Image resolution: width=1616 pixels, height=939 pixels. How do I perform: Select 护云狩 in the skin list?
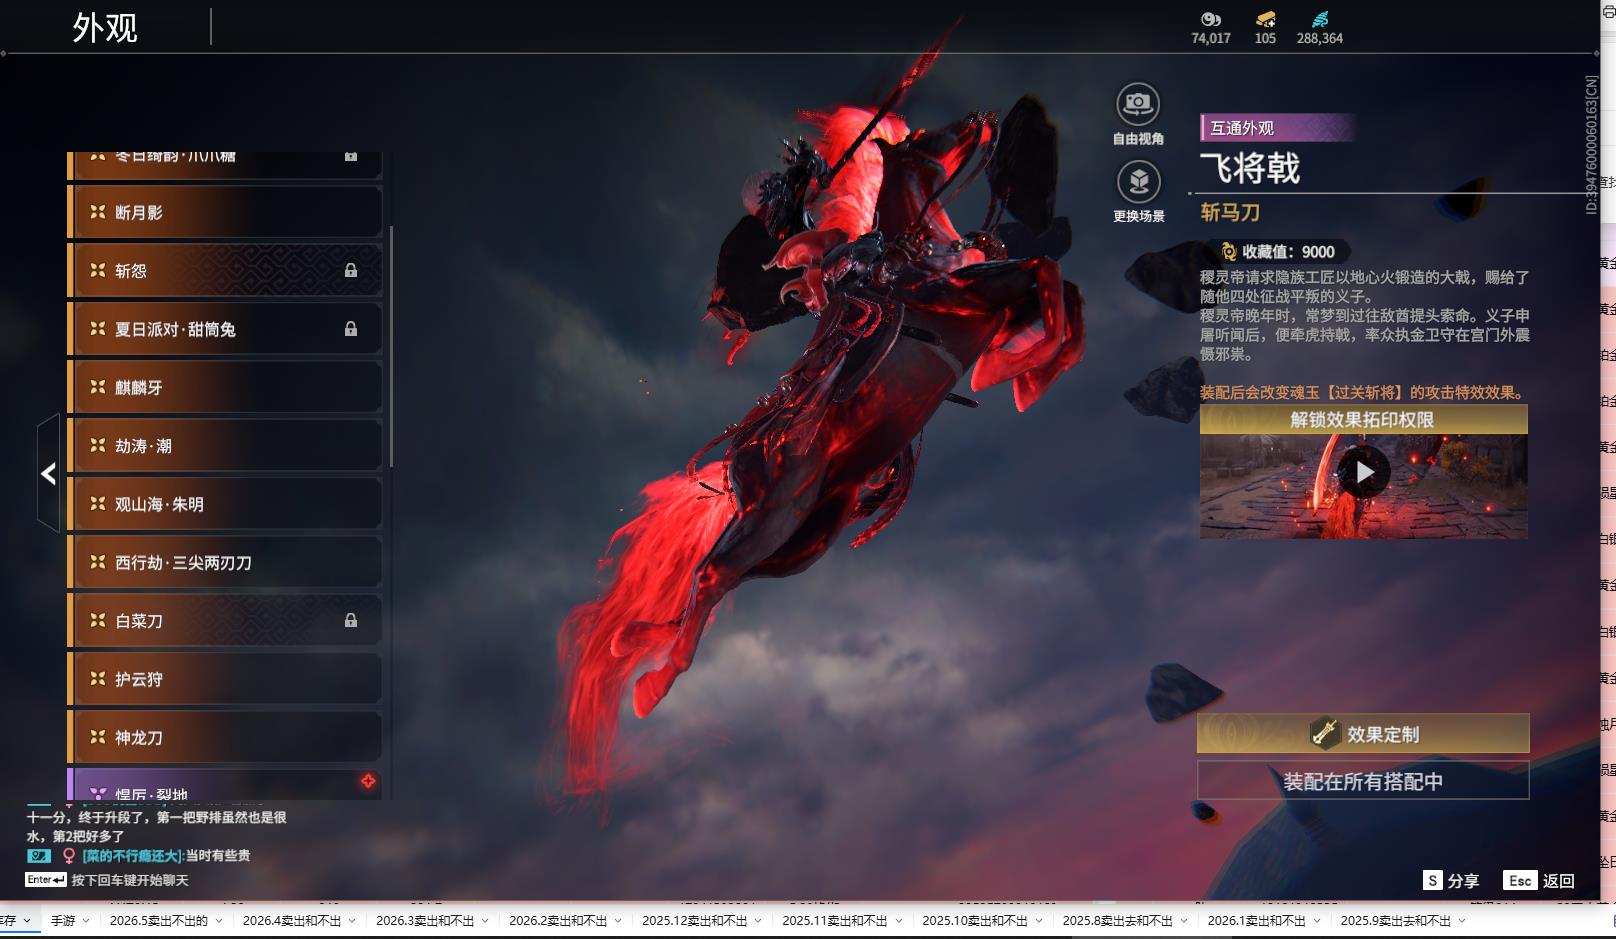click(x=225, y=679)
